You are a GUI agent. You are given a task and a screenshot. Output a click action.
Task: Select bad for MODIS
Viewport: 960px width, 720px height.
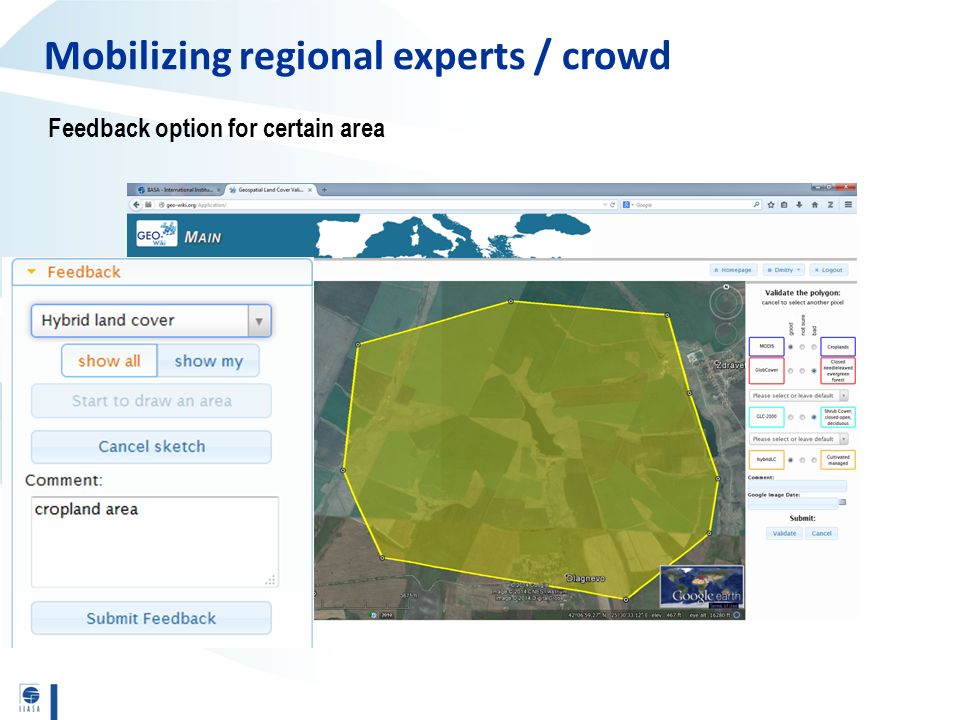click(x=814, y=347)
